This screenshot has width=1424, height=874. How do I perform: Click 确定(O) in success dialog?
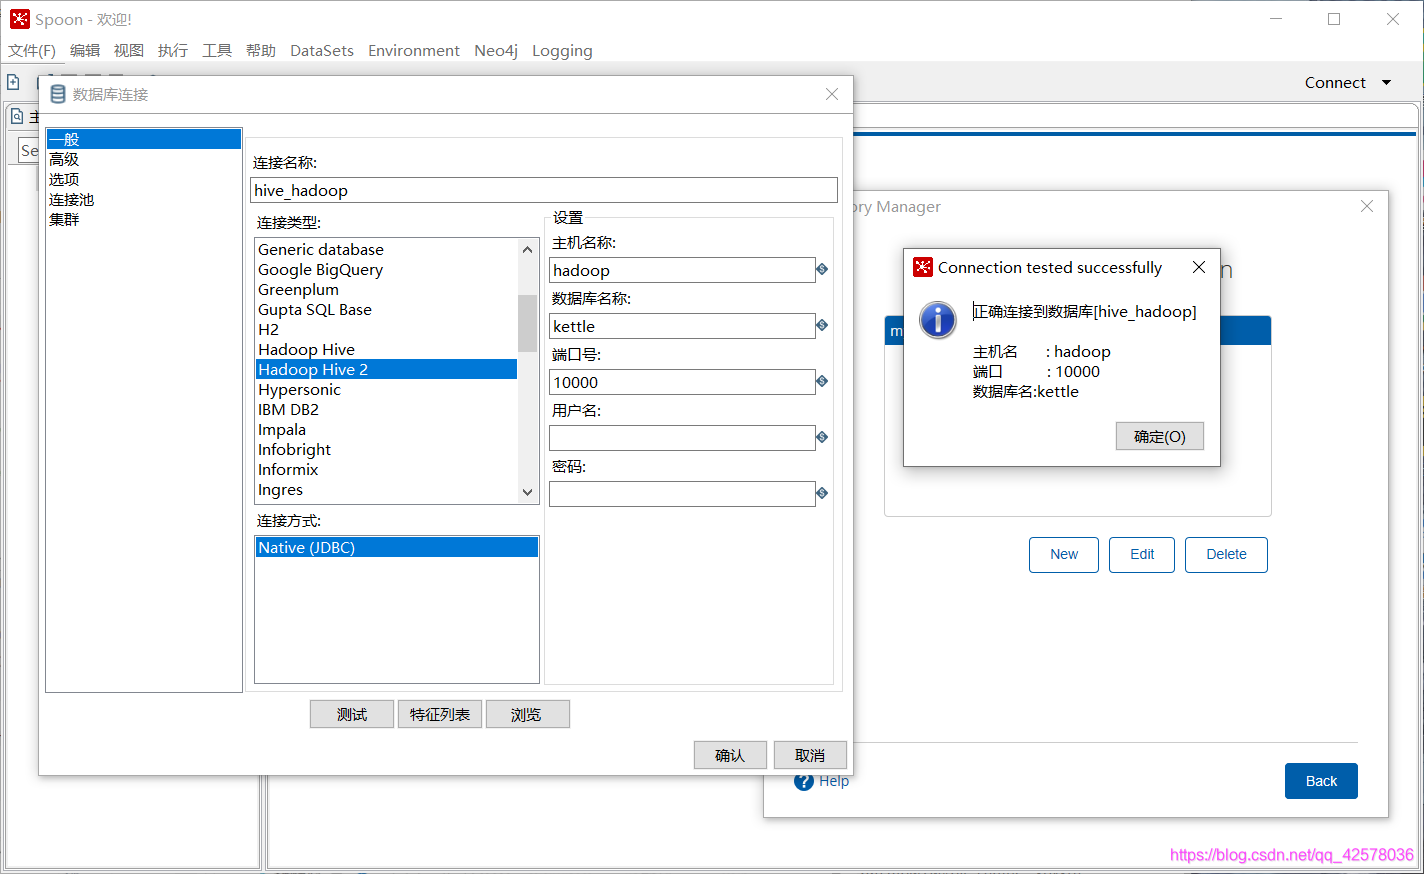click(1160, 436)
